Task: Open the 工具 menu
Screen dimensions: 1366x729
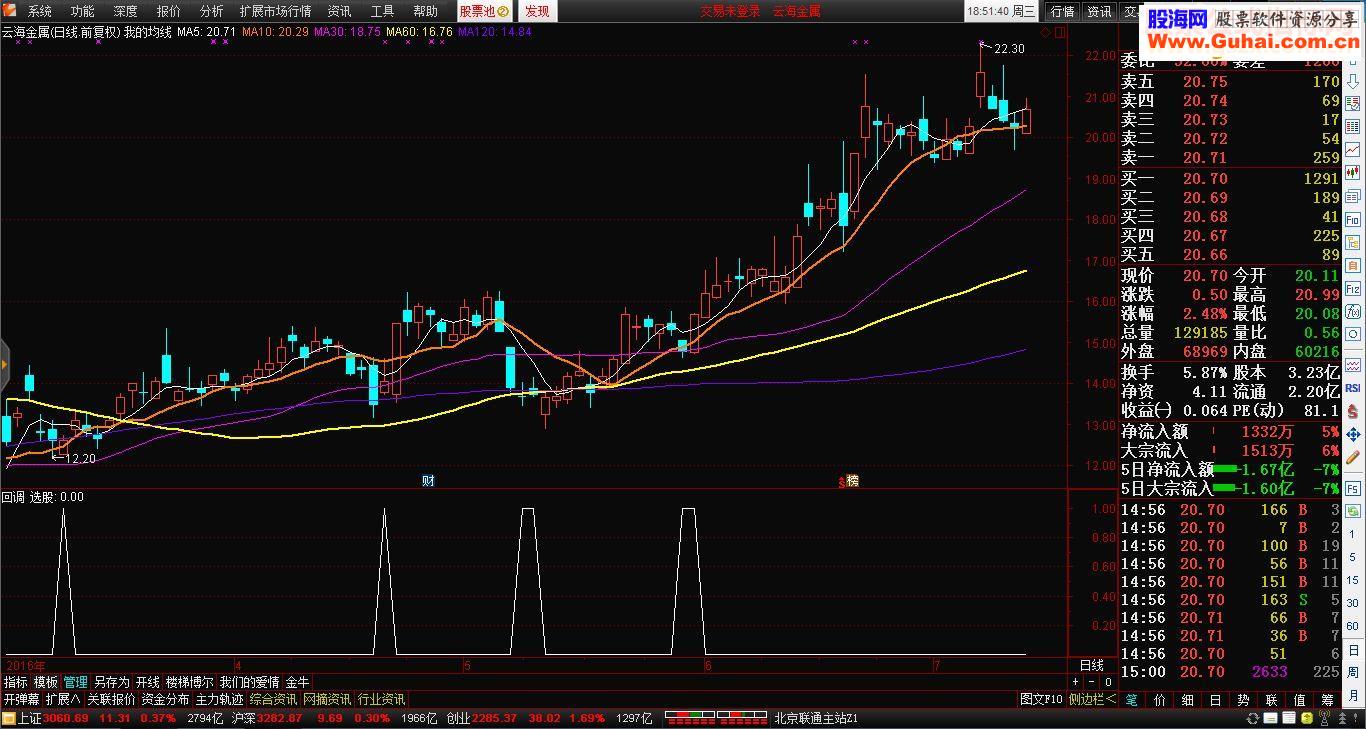Action: [x=382, y=11]
